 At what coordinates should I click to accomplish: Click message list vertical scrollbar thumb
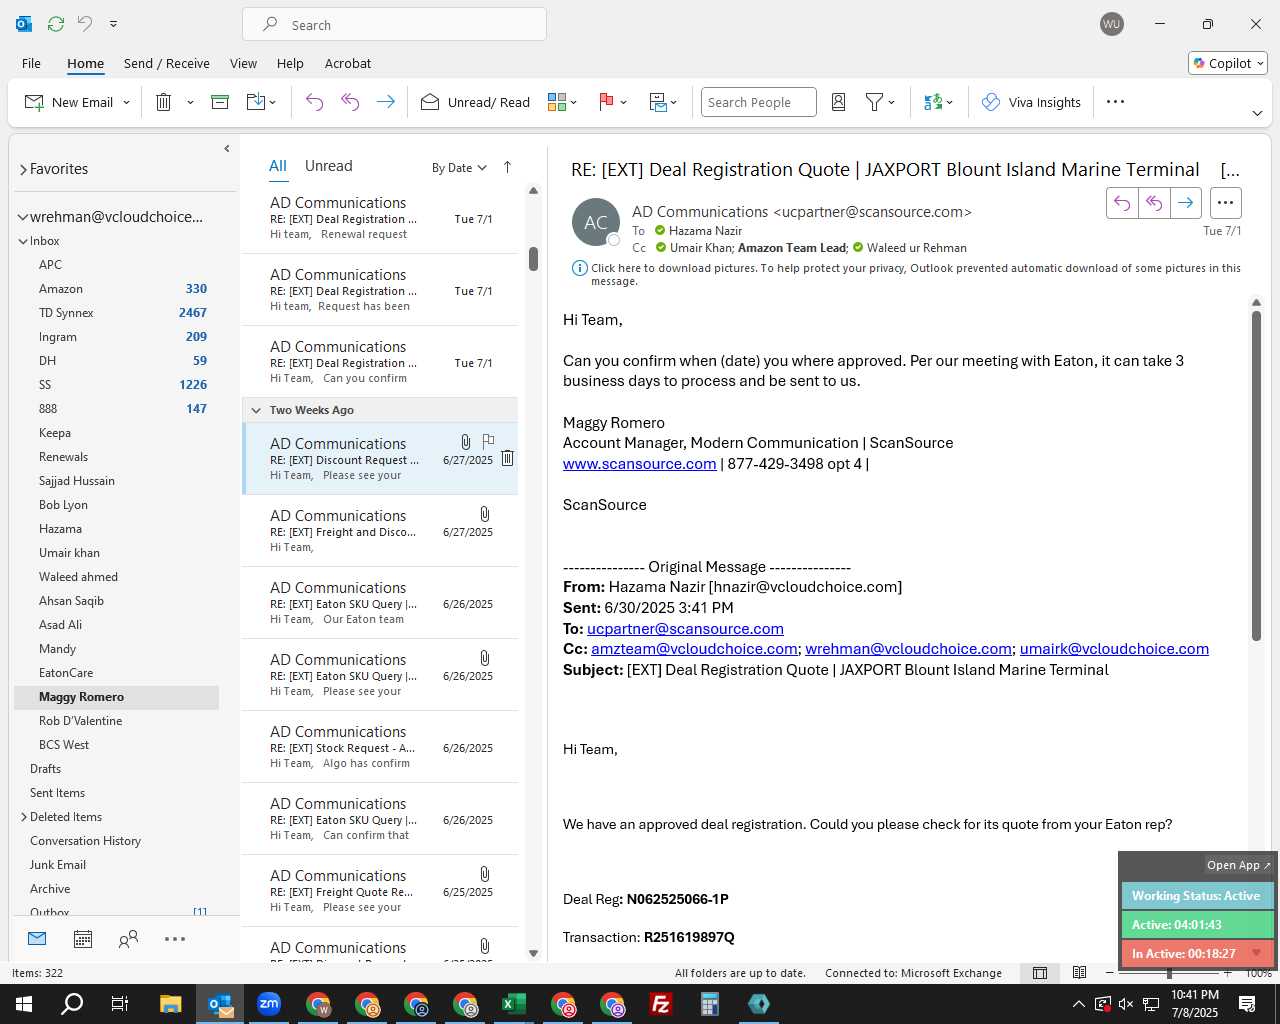pyautogui.click(x=533, y=259)
